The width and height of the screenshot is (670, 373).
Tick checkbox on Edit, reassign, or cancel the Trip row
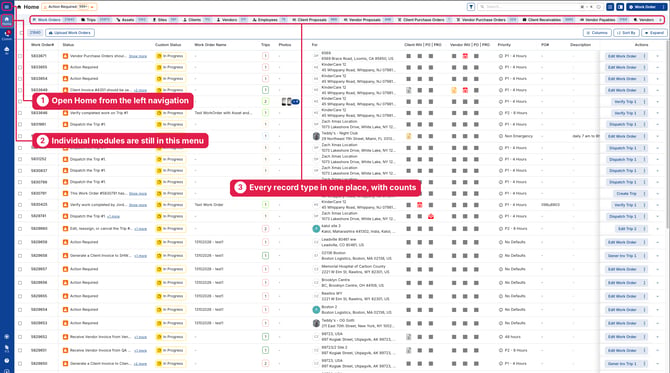pos(20,229)
